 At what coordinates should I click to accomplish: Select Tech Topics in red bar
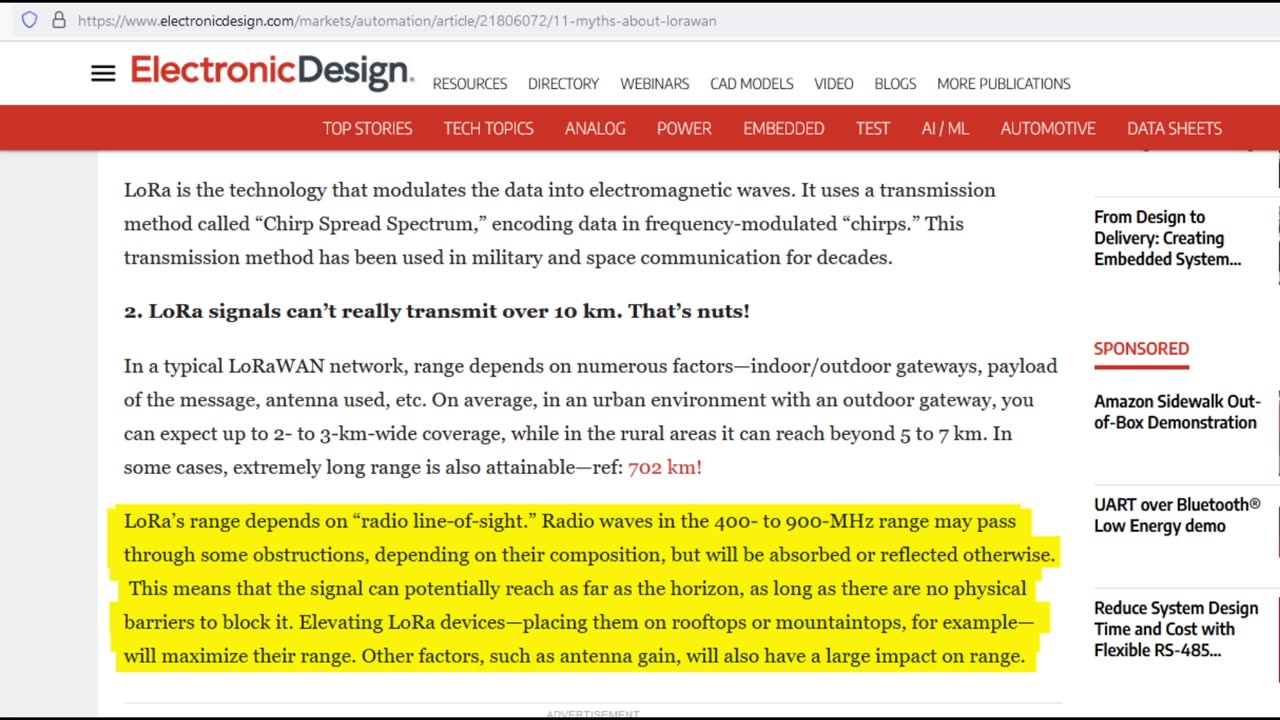coord(489,128)
